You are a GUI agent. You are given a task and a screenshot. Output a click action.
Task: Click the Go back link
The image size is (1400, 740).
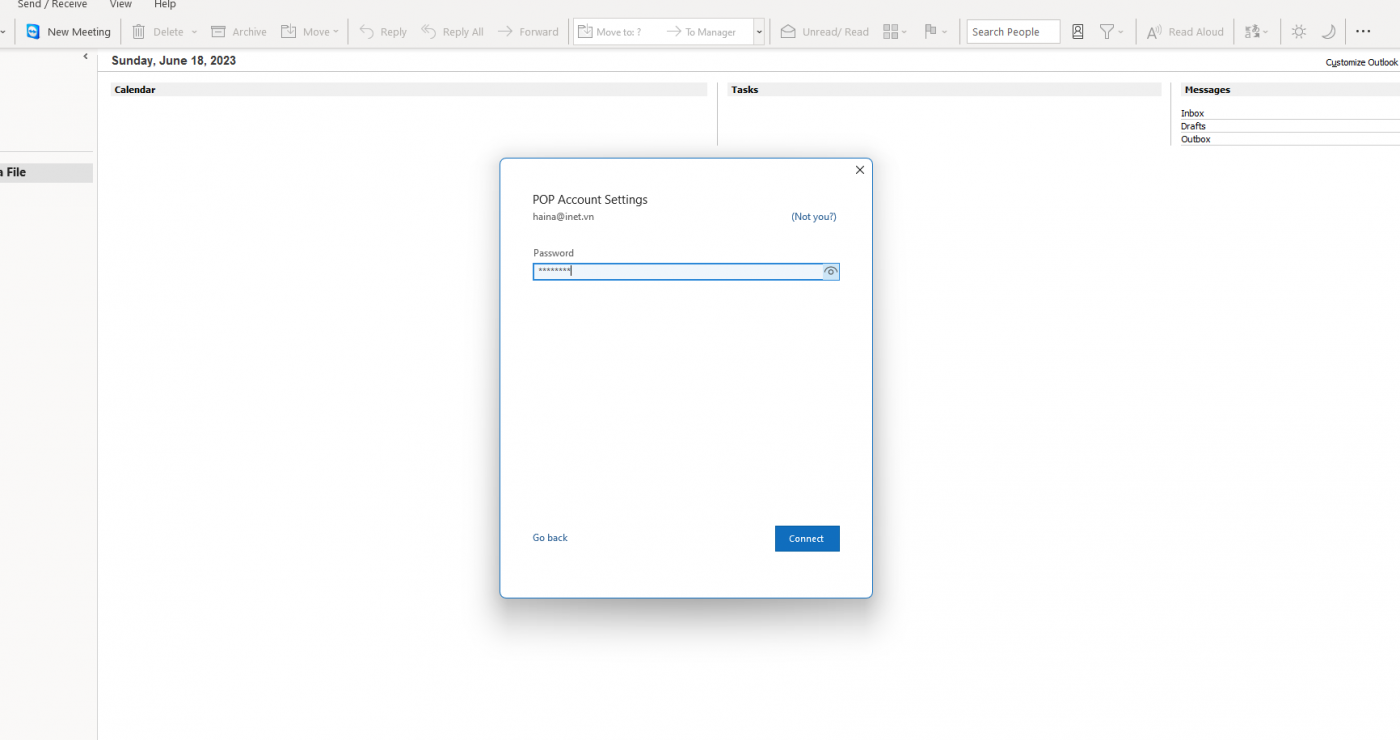click(x=549, y=538)
